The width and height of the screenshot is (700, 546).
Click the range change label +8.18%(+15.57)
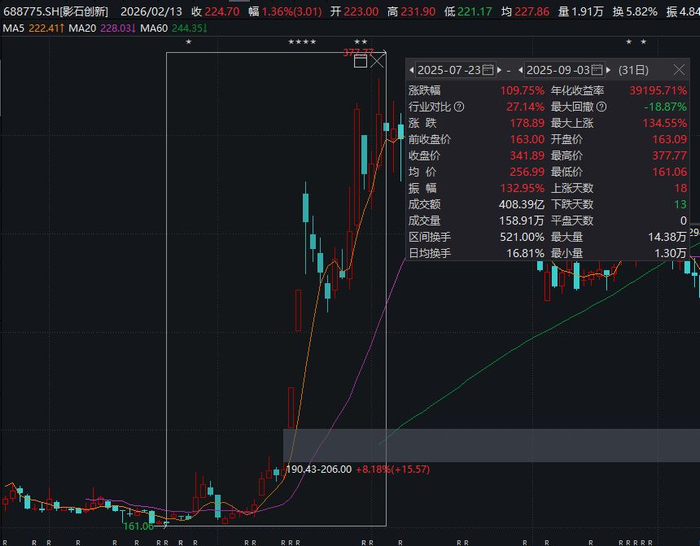(x=393, y=469)
